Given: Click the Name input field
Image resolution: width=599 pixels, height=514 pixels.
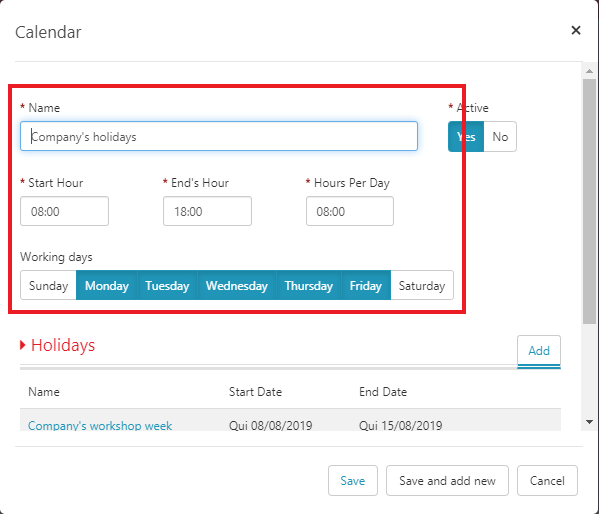Looking at the screenshot, I should pyautogui.click(x=219, y=136).
